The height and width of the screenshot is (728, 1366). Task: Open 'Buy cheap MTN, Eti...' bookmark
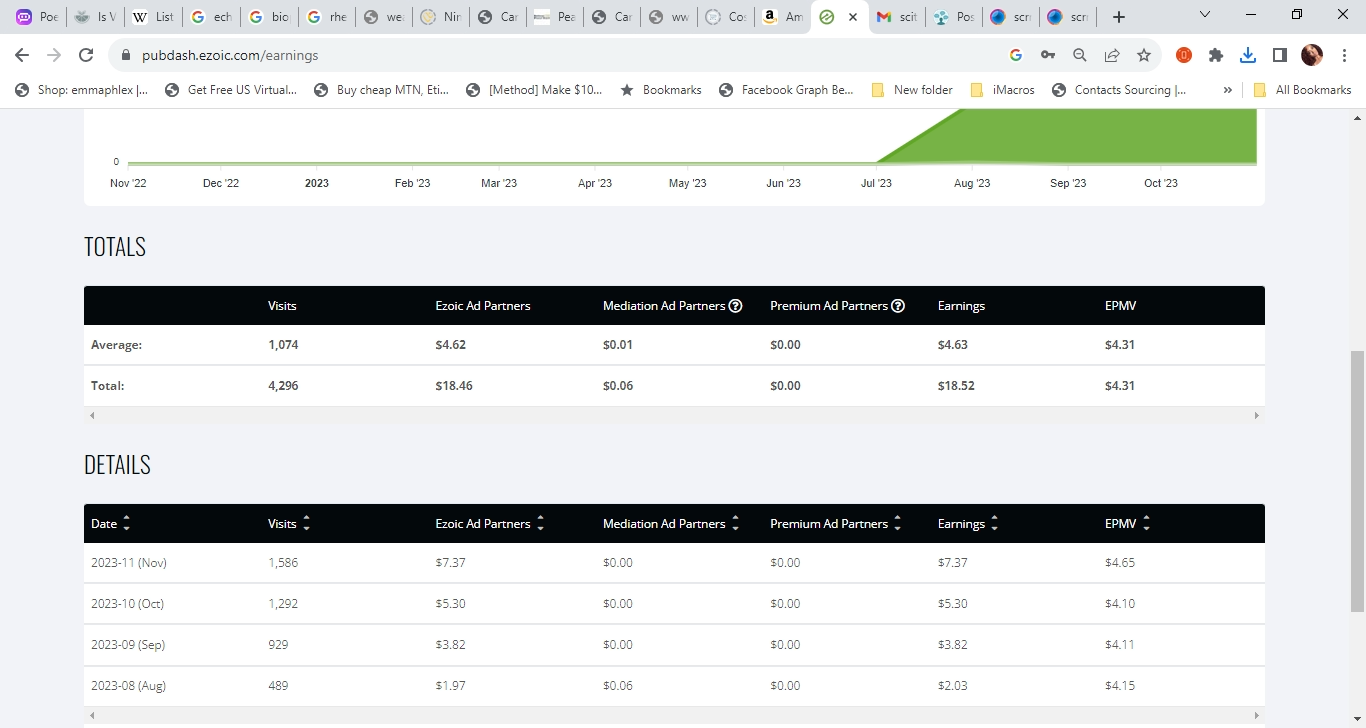click(381, 90)
